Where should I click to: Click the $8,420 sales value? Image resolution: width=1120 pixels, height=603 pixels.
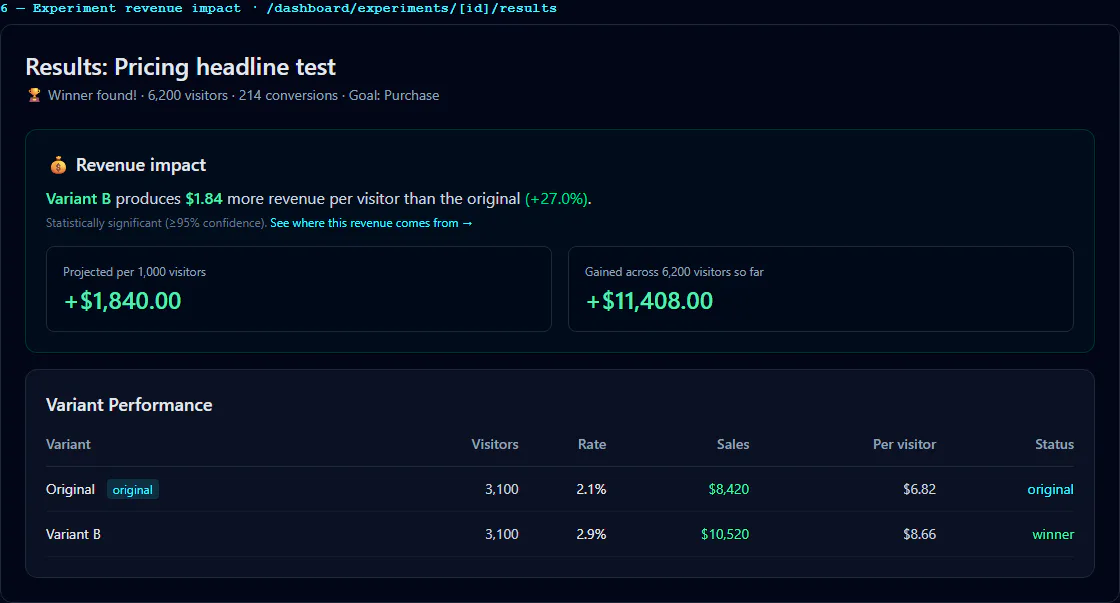(x=729, y=489)
